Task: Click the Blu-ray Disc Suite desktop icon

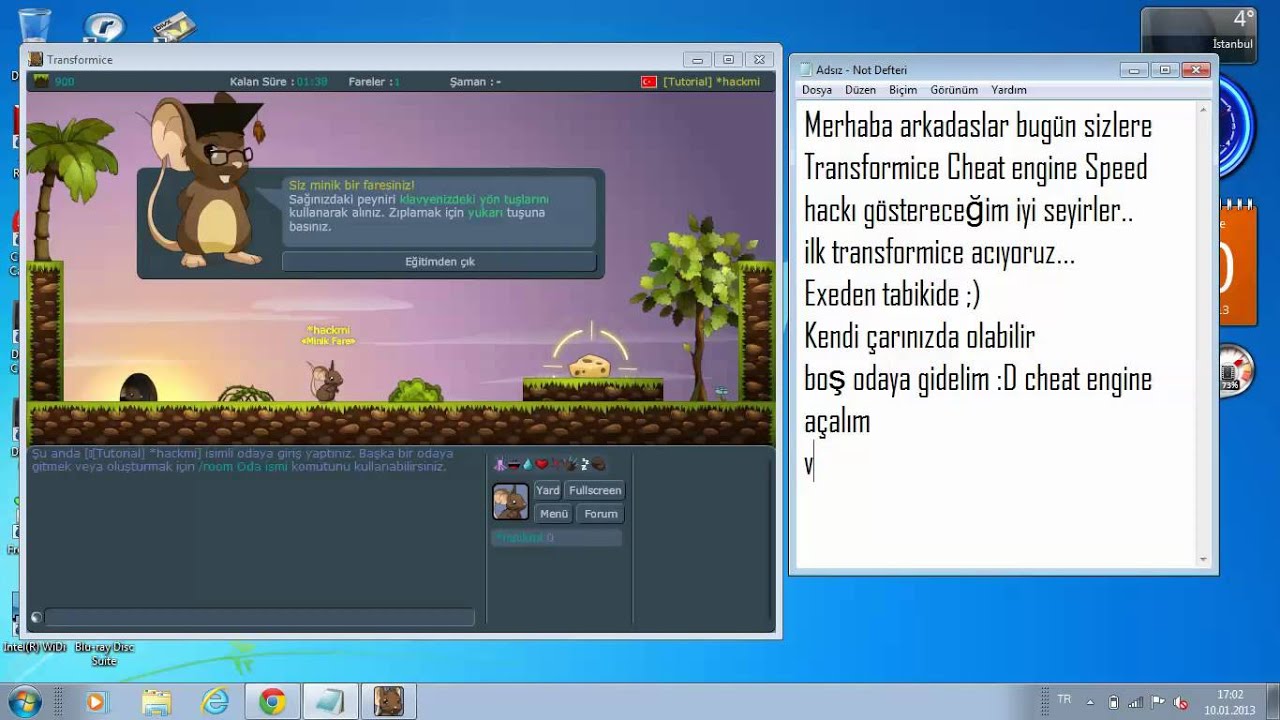Action: click(x=104, y=653)
